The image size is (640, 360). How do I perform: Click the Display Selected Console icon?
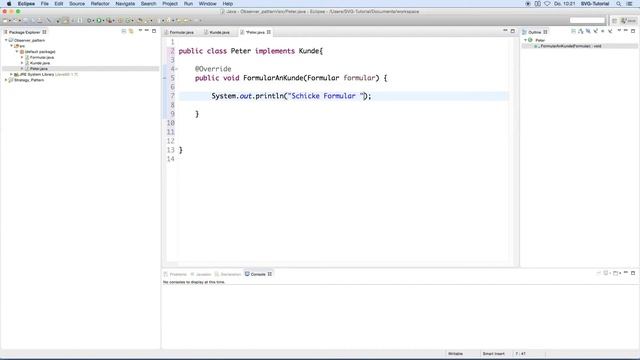coord(607,273)
